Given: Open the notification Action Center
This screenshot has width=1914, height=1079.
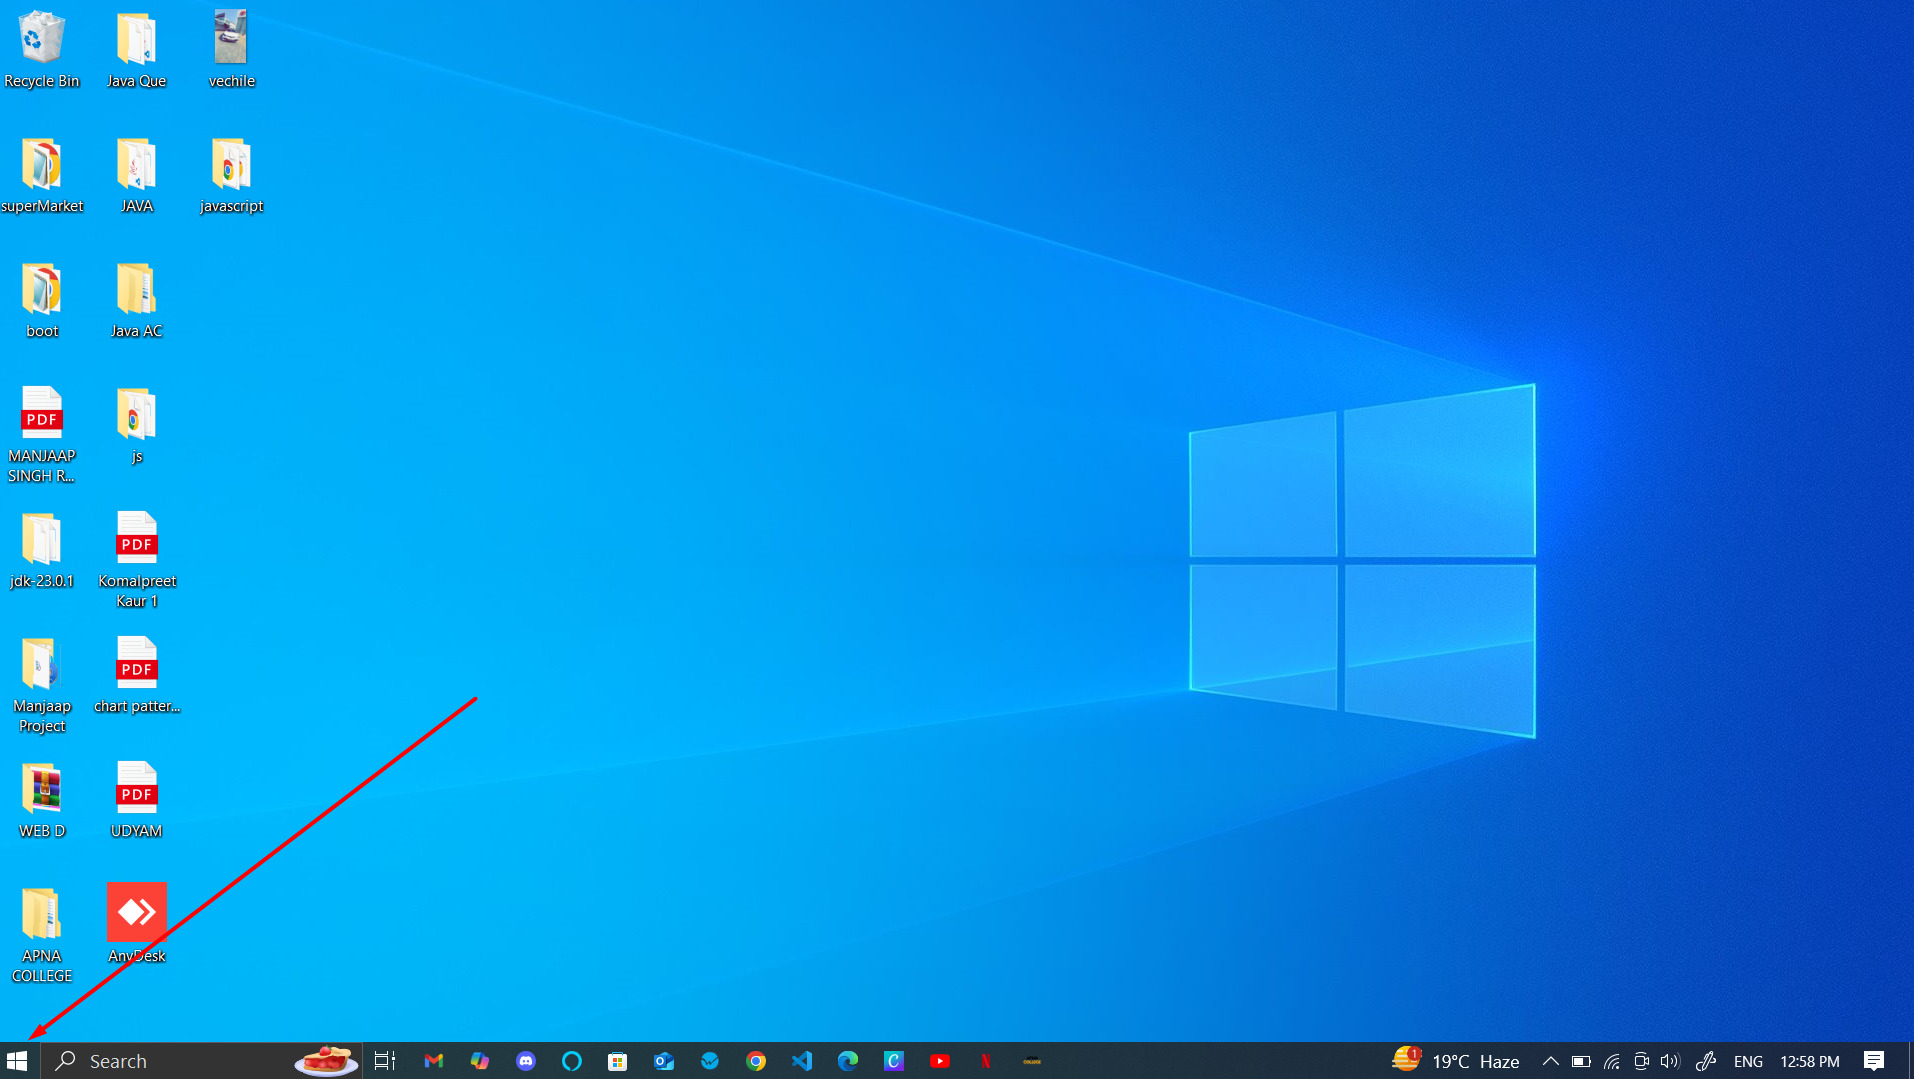Looking at the screenshot, I should [1874, 1061].
